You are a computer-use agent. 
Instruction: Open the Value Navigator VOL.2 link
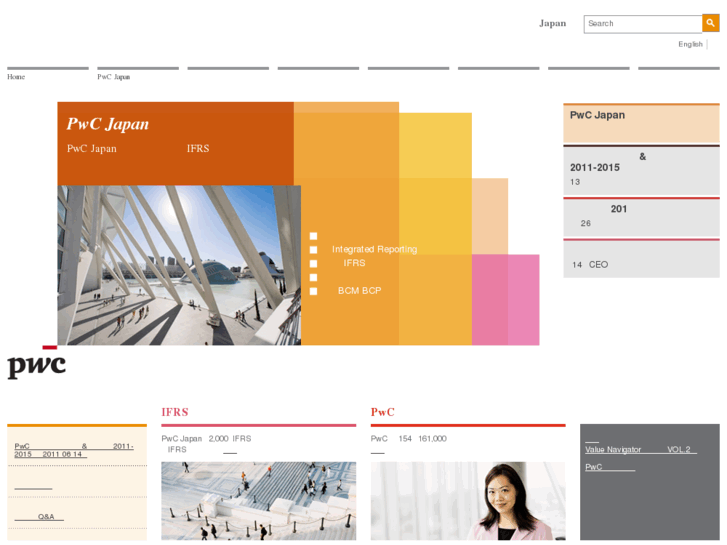[640, 449]
